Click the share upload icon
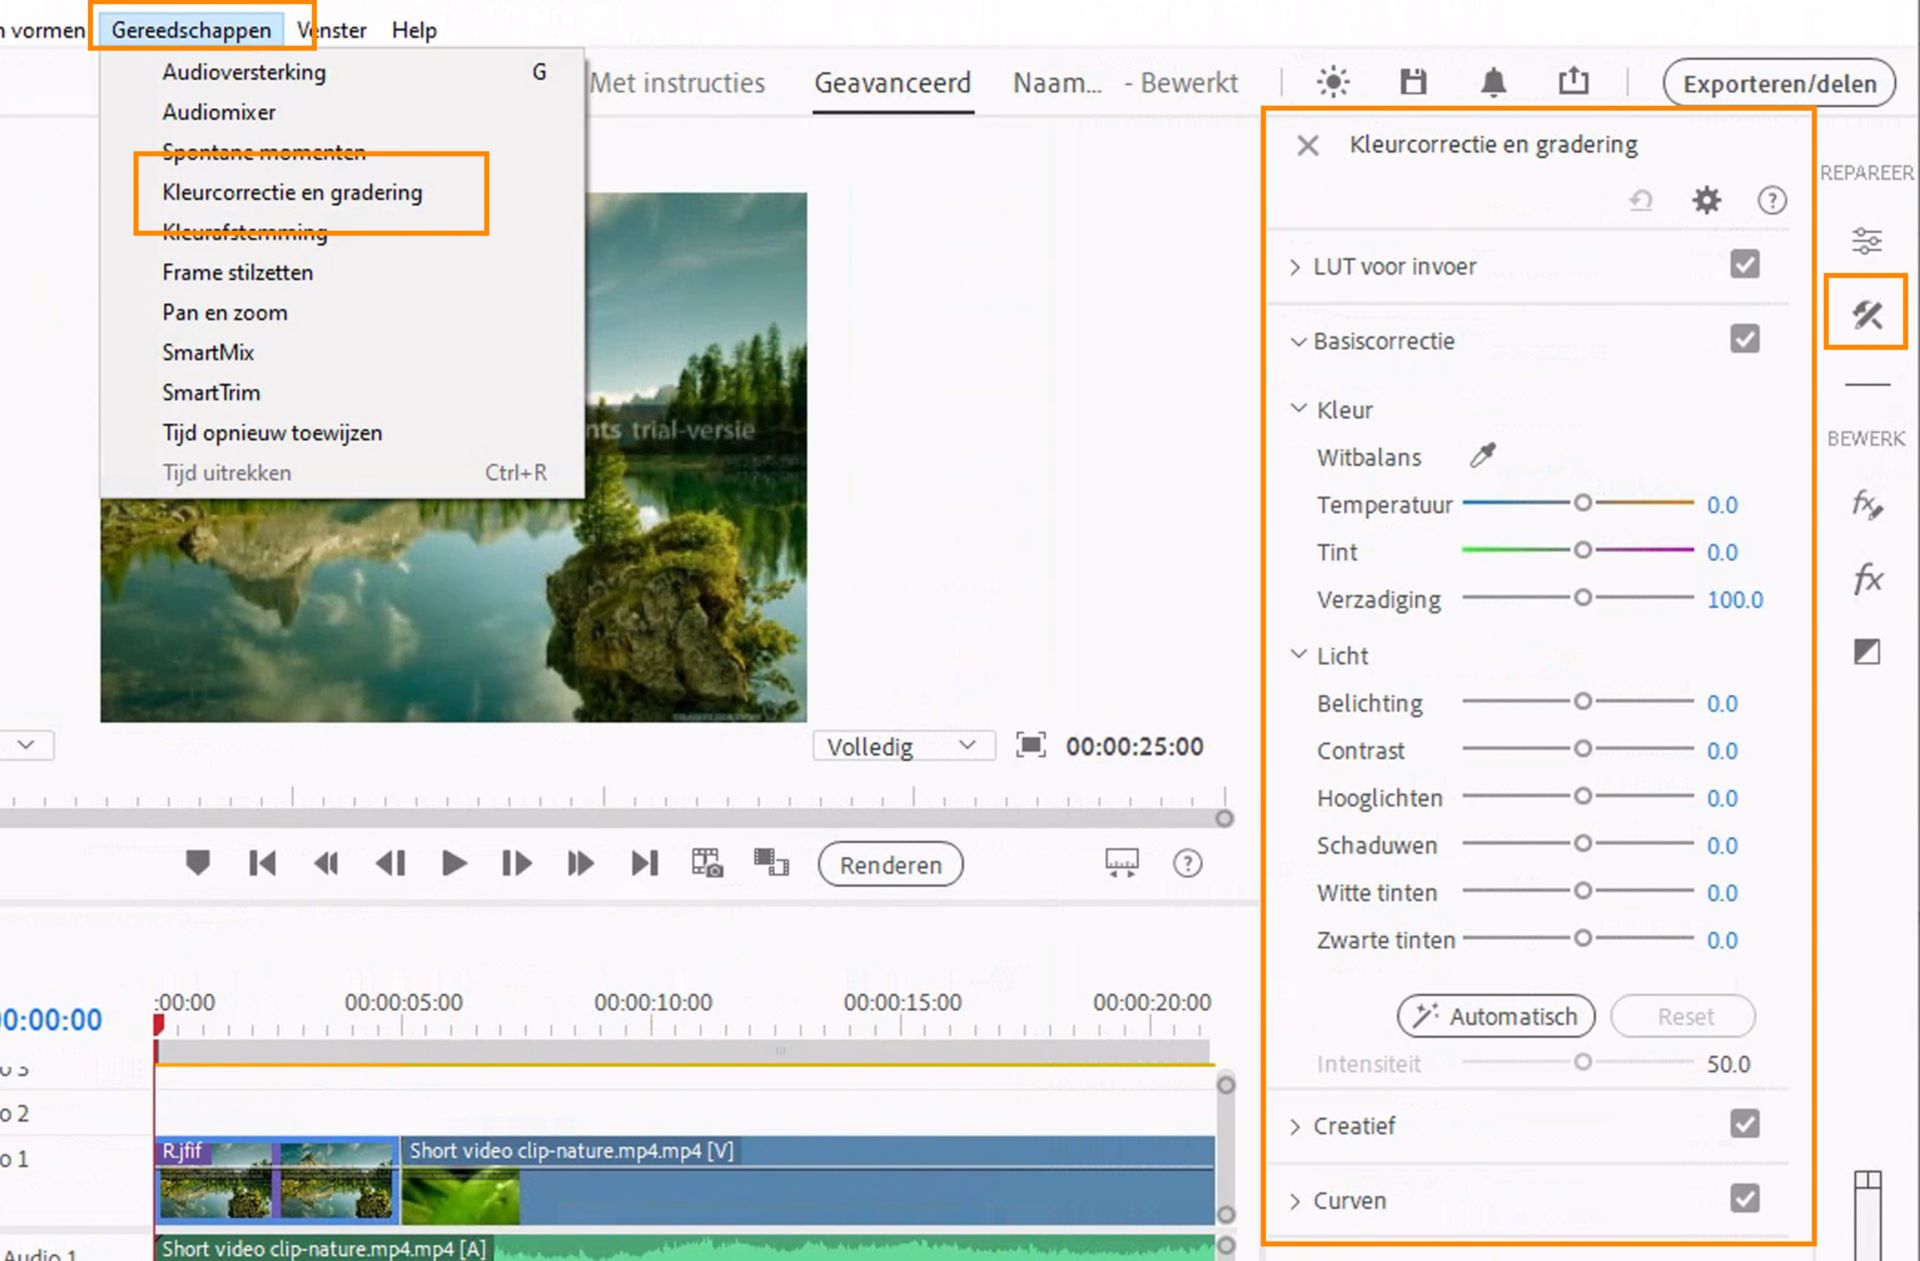Image resolution: width=1920 pixels, height=1261 pixels. click(1573, 81)
